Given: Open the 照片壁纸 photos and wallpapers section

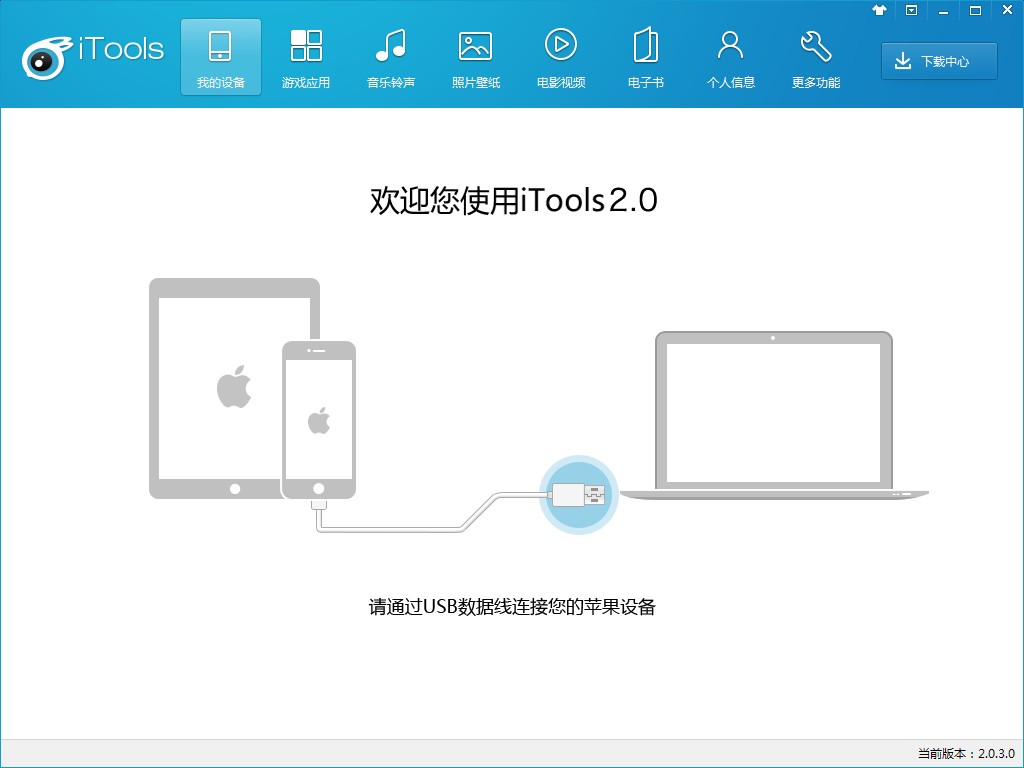Looking at the screenshot, I should [475, 57].
